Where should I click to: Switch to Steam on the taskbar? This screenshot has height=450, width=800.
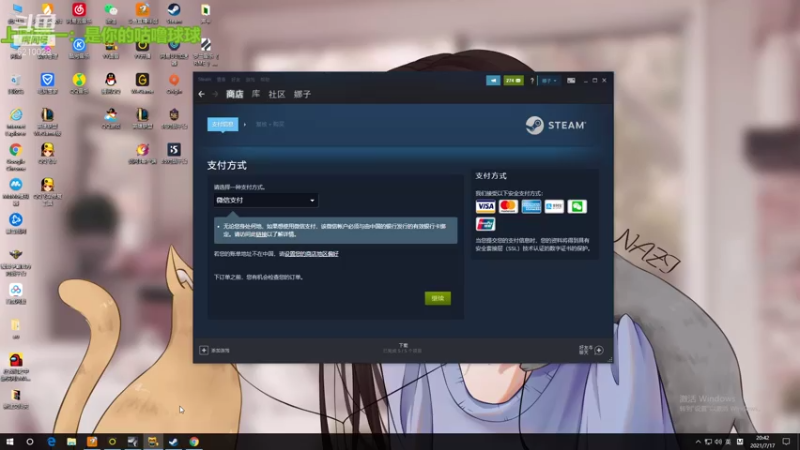click(173, 442)
